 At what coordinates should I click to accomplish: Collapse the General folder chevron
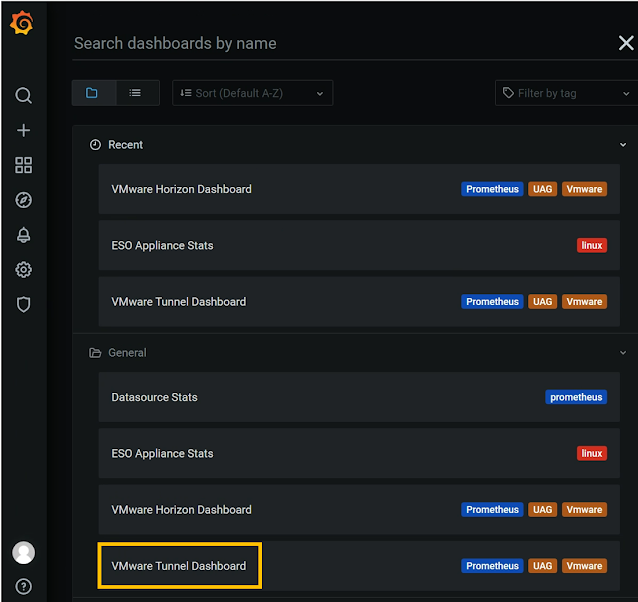(x=623, y=353)
